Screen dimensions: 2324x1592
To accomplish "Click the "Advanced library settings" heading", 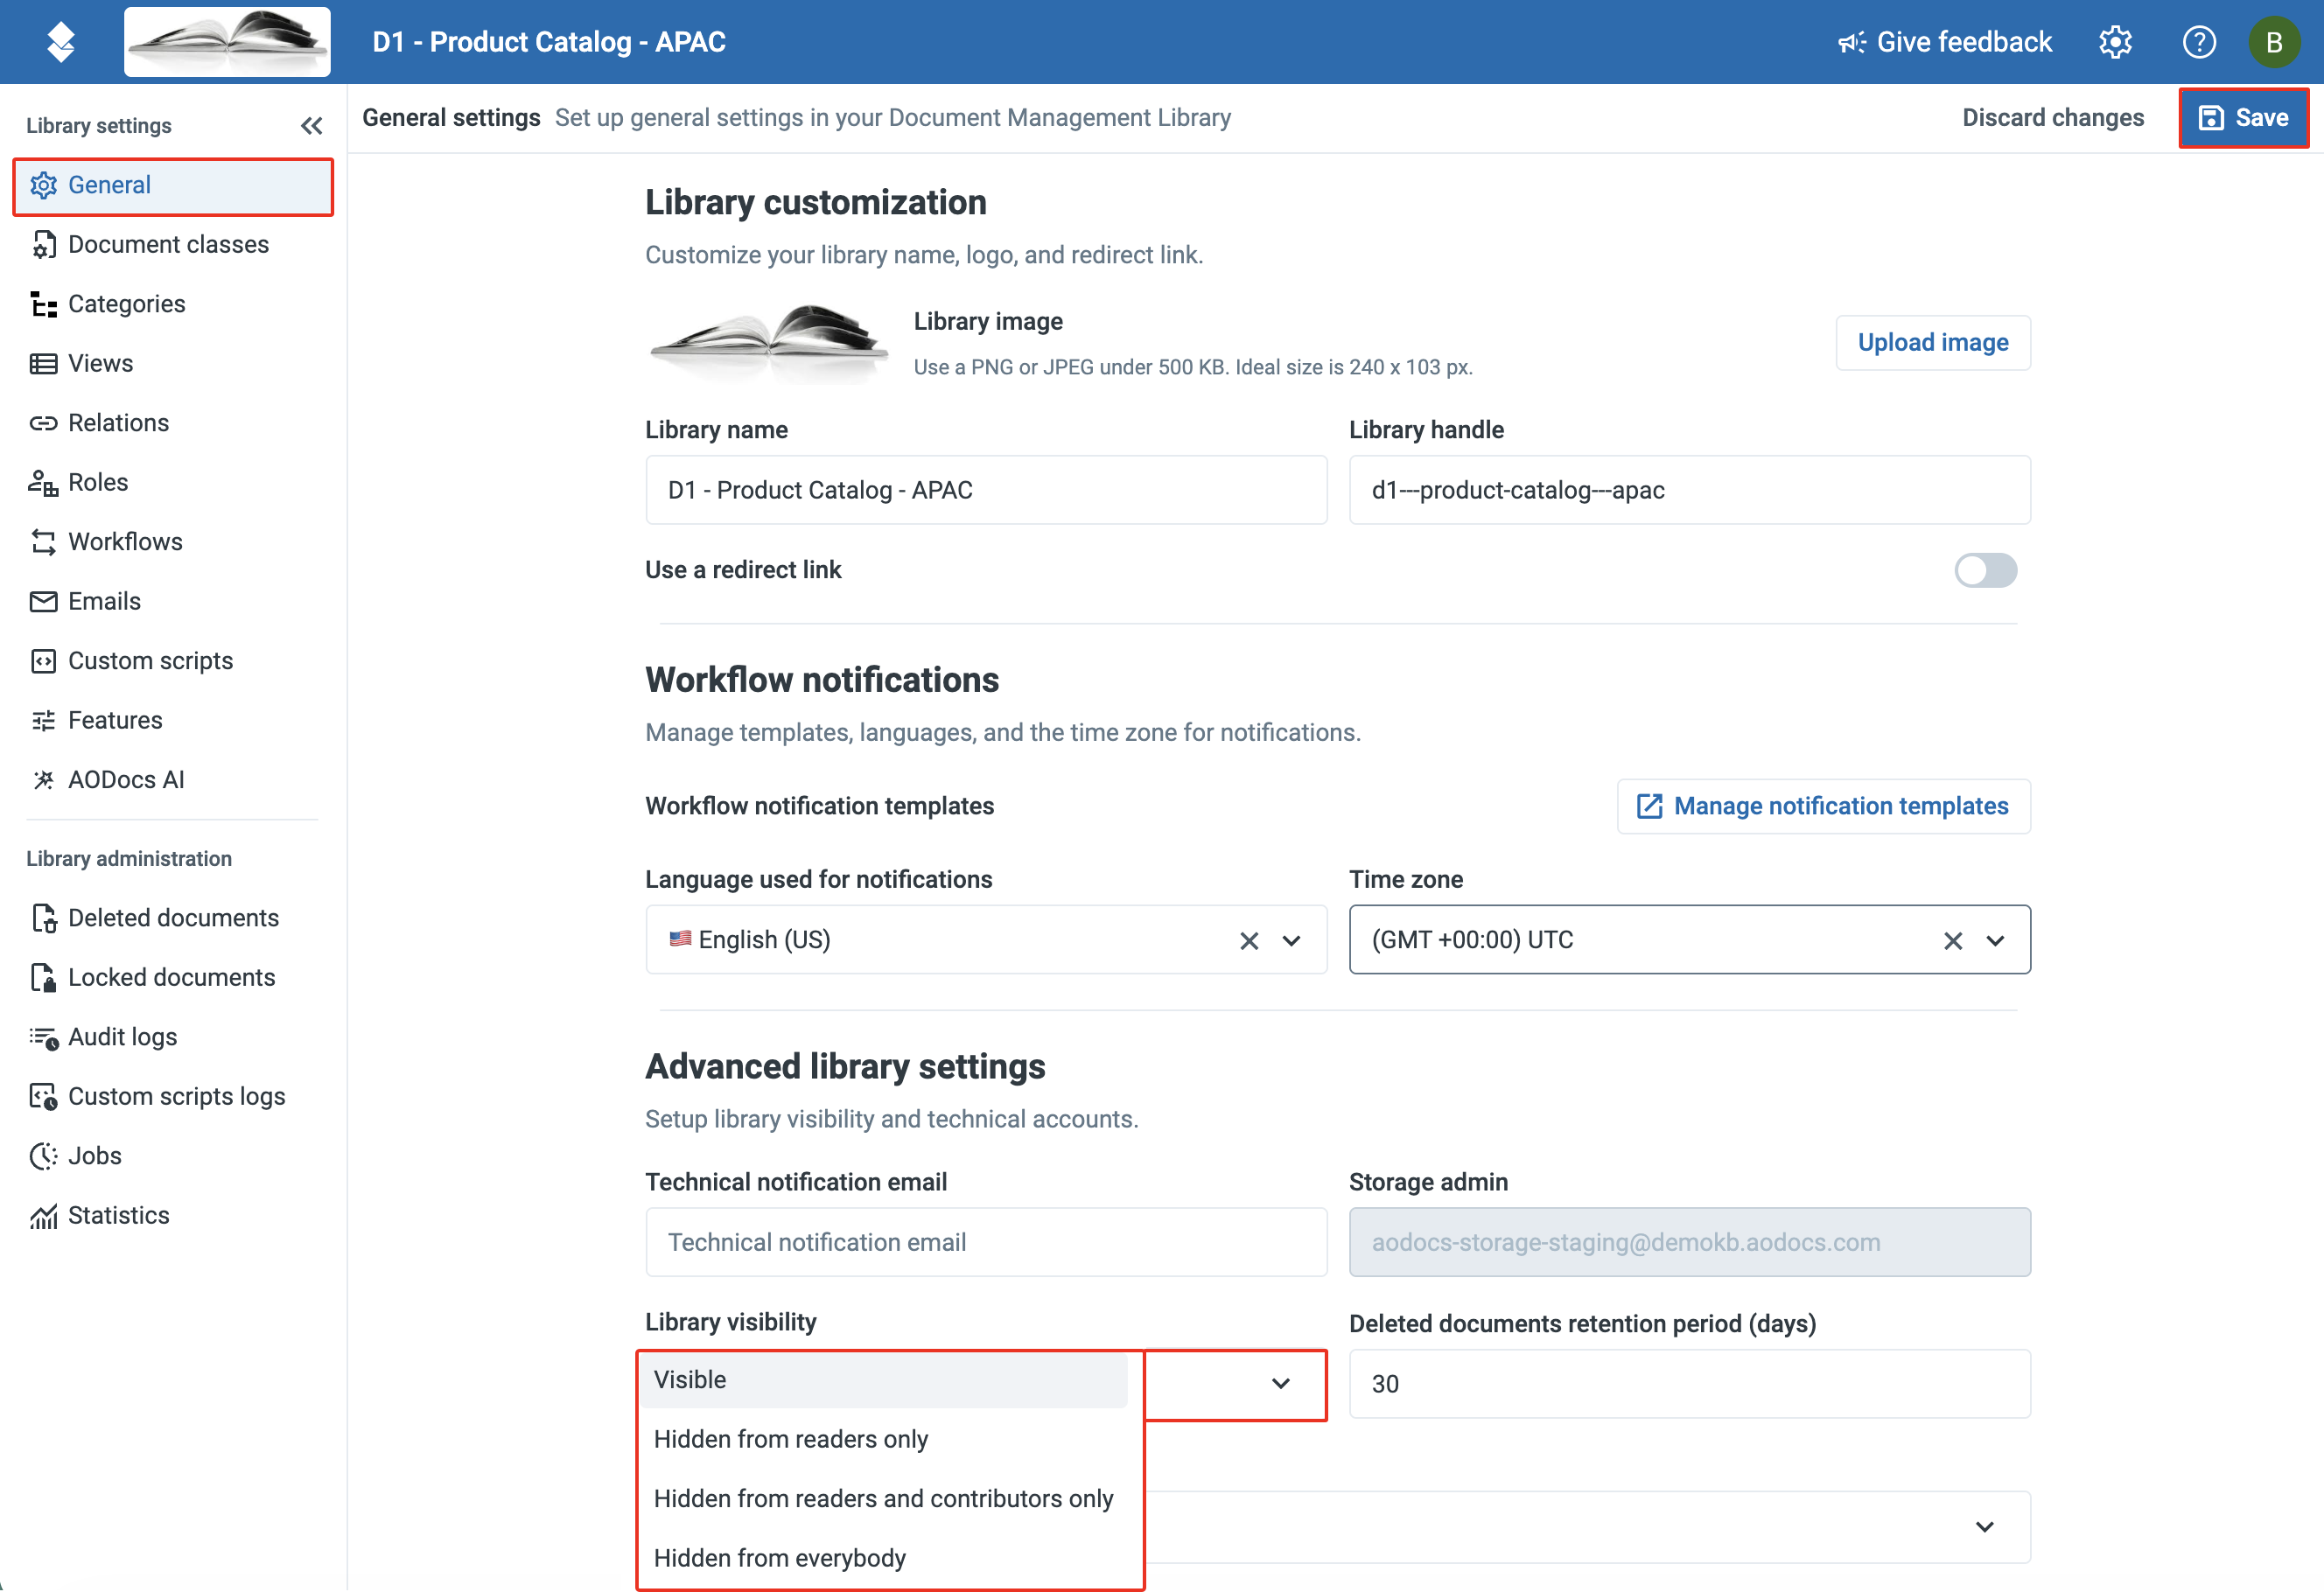I will coord(845,1067).
